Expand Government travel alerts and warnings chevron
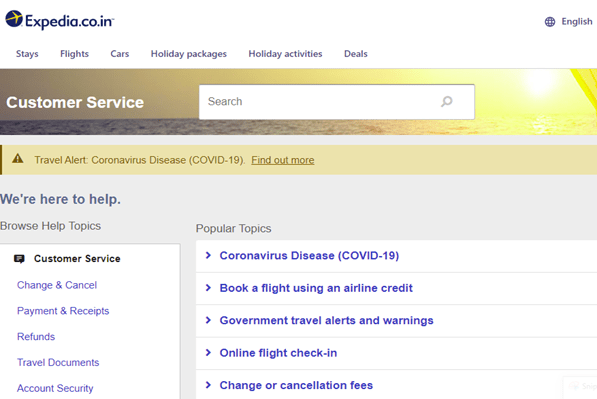Image resolution: width=597 pixels, height=399 pixels. 208,320
